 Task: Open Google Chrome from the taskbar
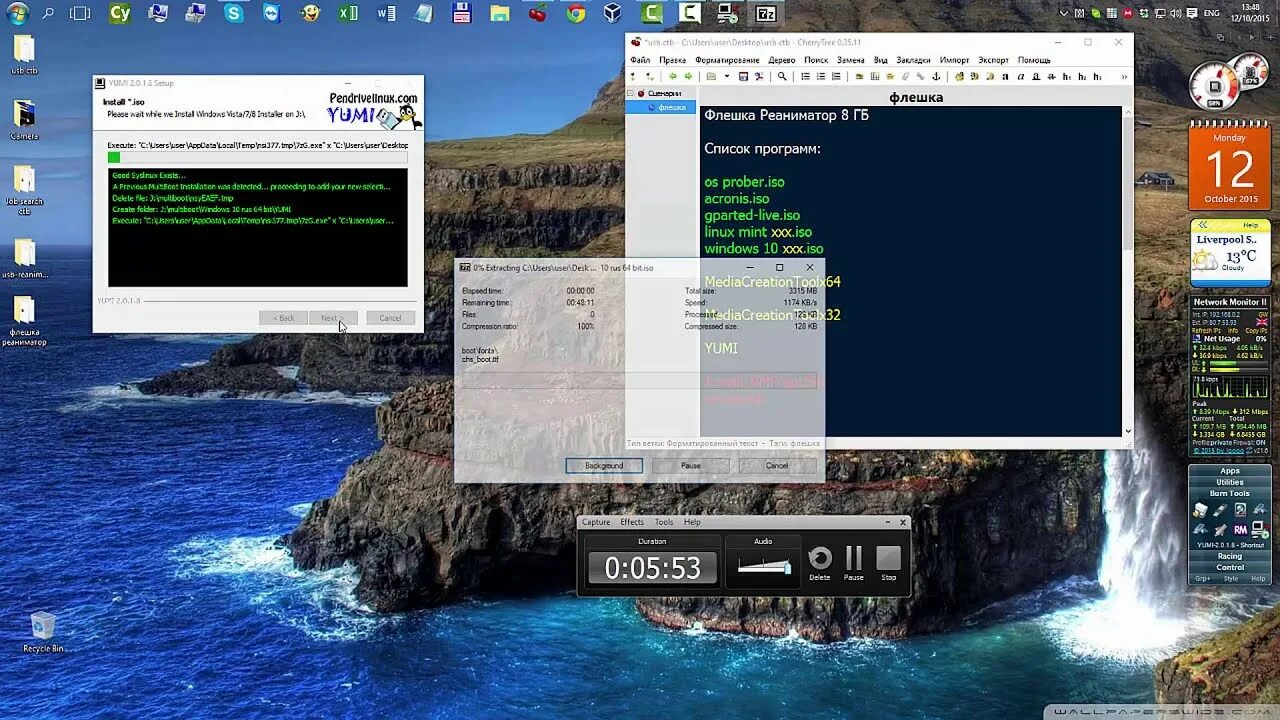tap(576, 14)
